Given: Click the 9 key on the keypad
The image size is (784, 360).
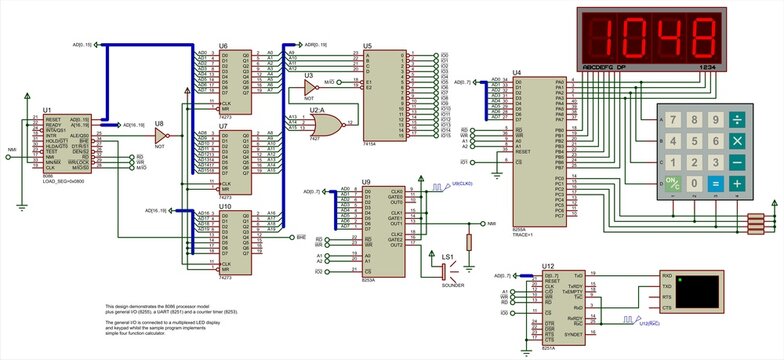Looking at the screenshot, I should (x=716, y=120).
